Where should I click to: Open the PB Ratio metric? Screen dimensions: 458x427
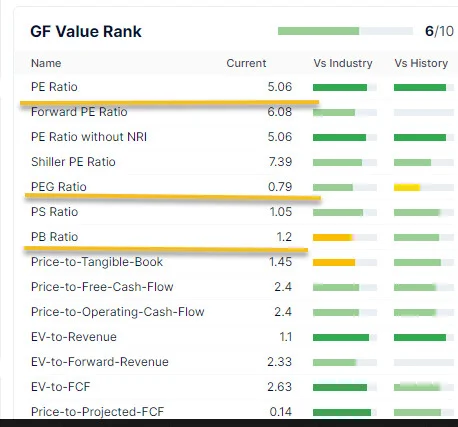[55, 237]
